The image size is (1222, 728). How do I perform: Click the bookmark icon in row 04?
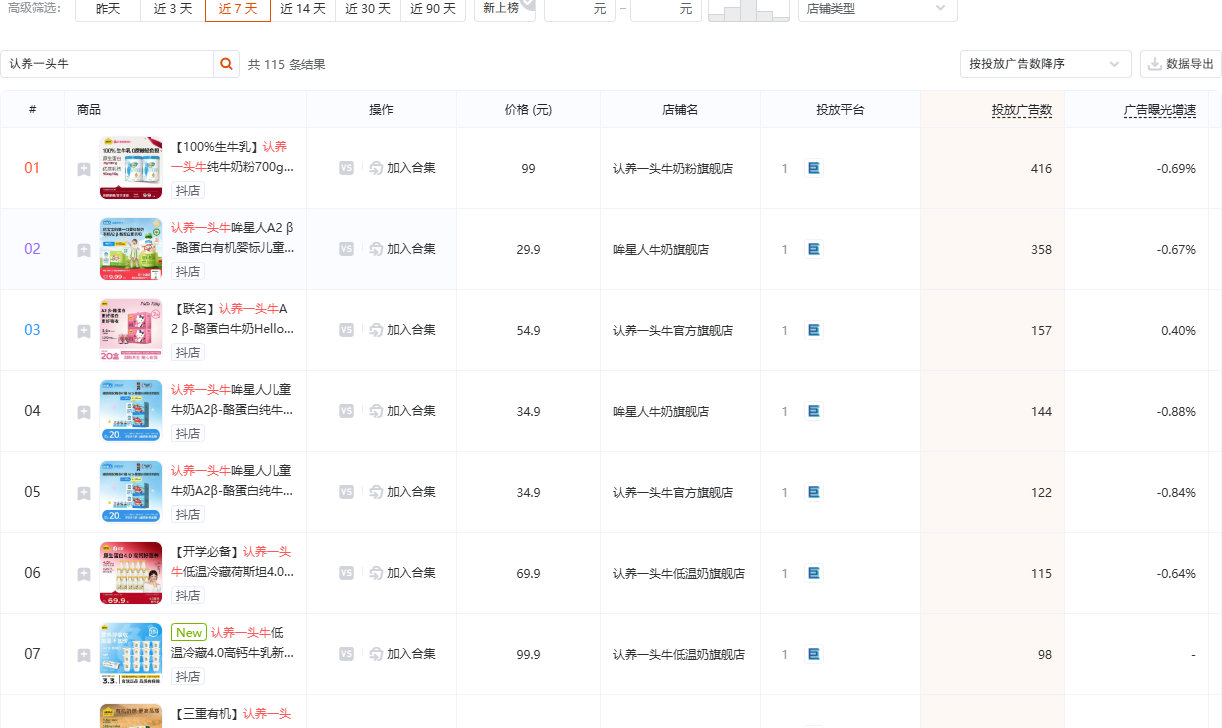[84, 412]
